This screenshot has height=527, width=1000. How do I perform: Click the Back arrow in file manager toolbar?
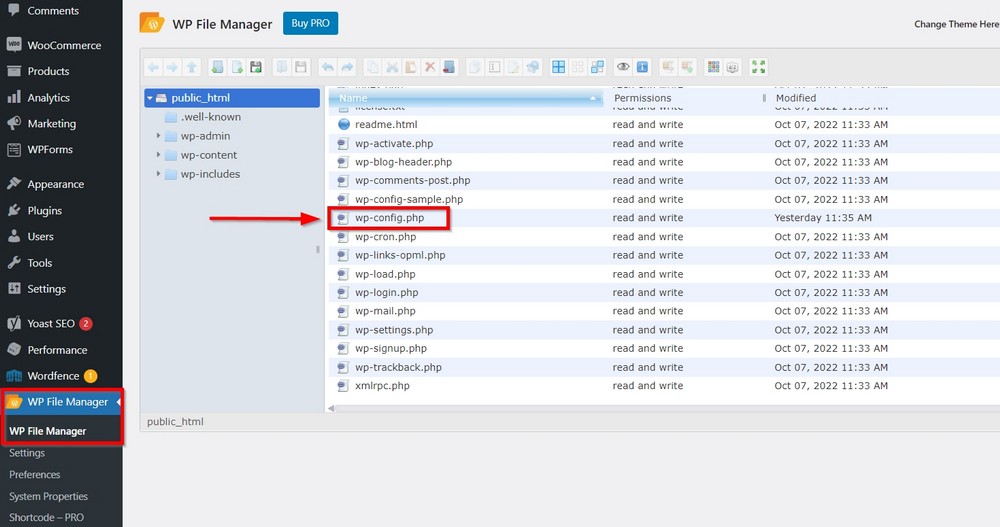153,67
